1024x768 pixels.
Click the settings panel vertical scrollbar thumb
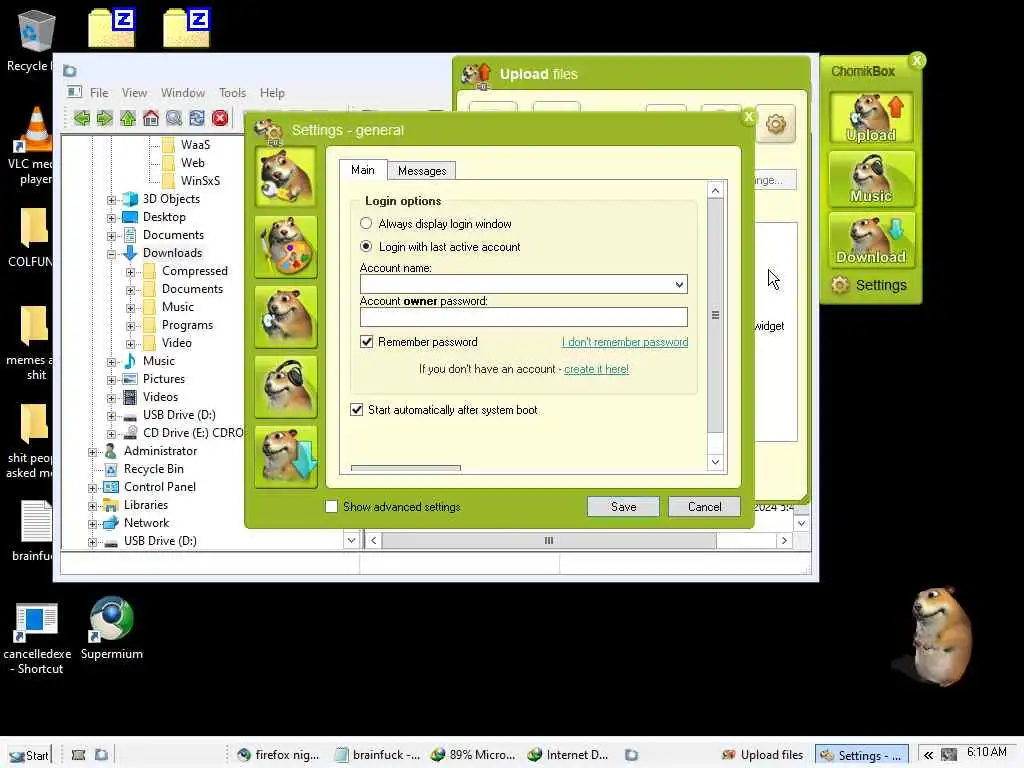tap(716, 315)
